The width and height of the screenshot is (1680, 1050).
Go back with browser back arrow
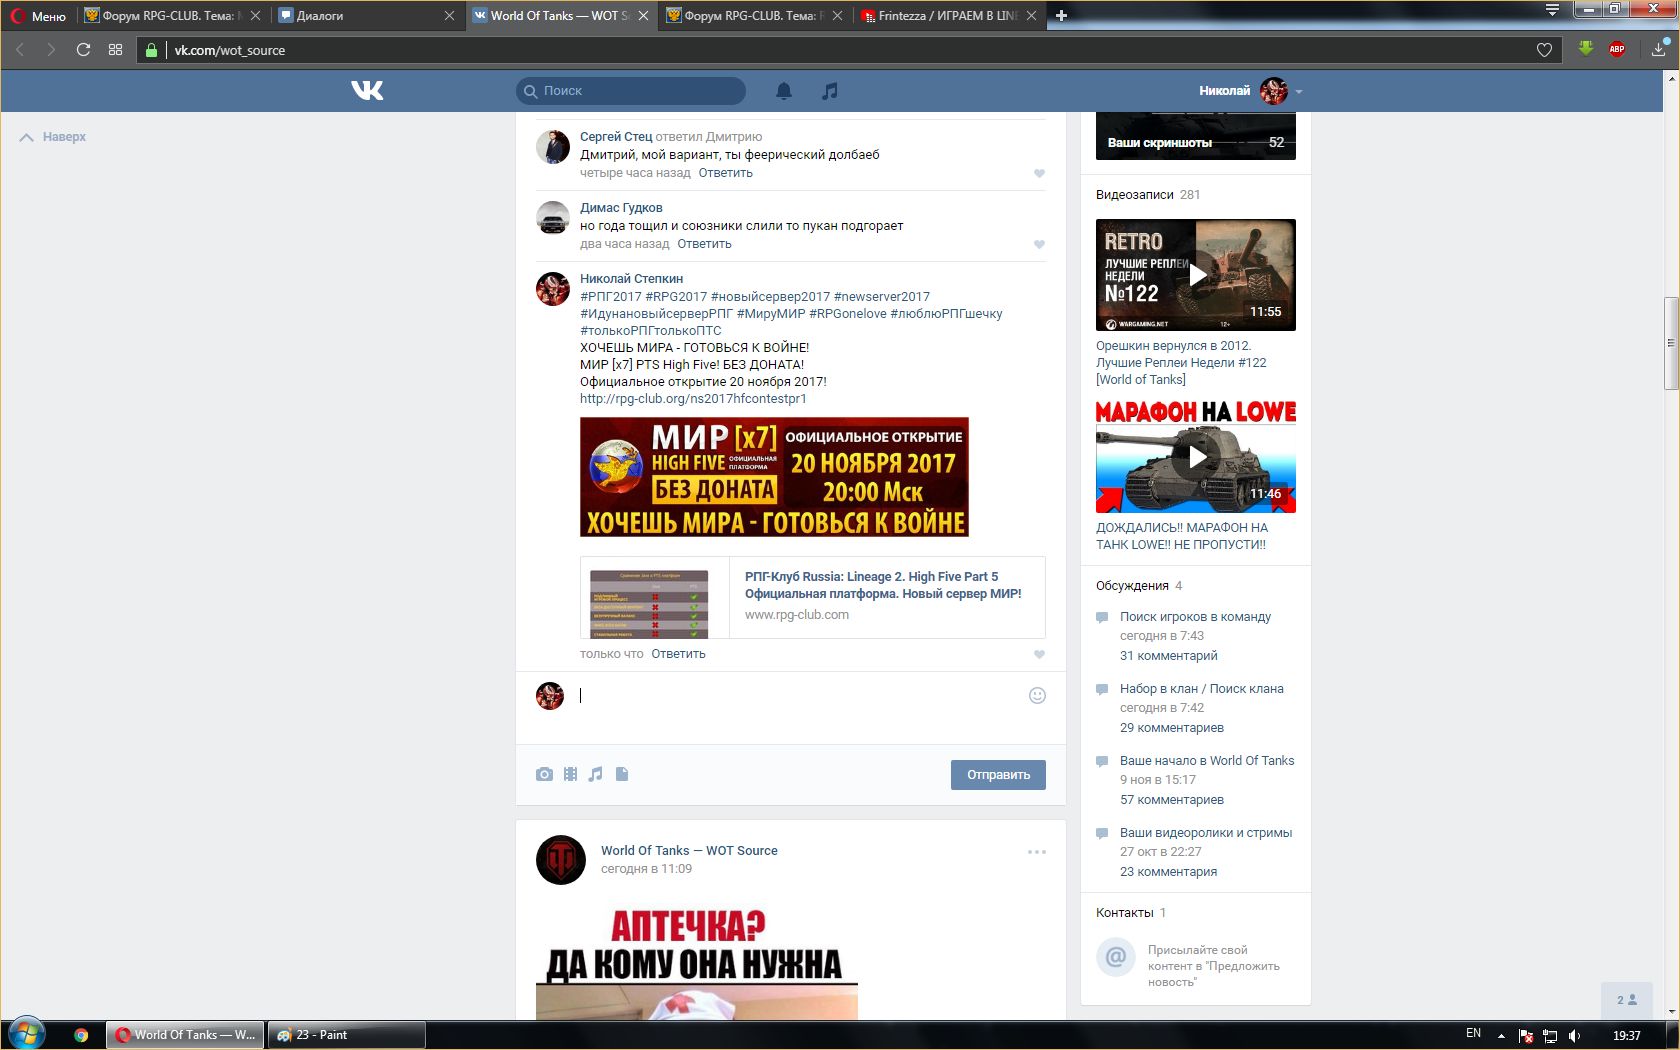pos(20,50)
